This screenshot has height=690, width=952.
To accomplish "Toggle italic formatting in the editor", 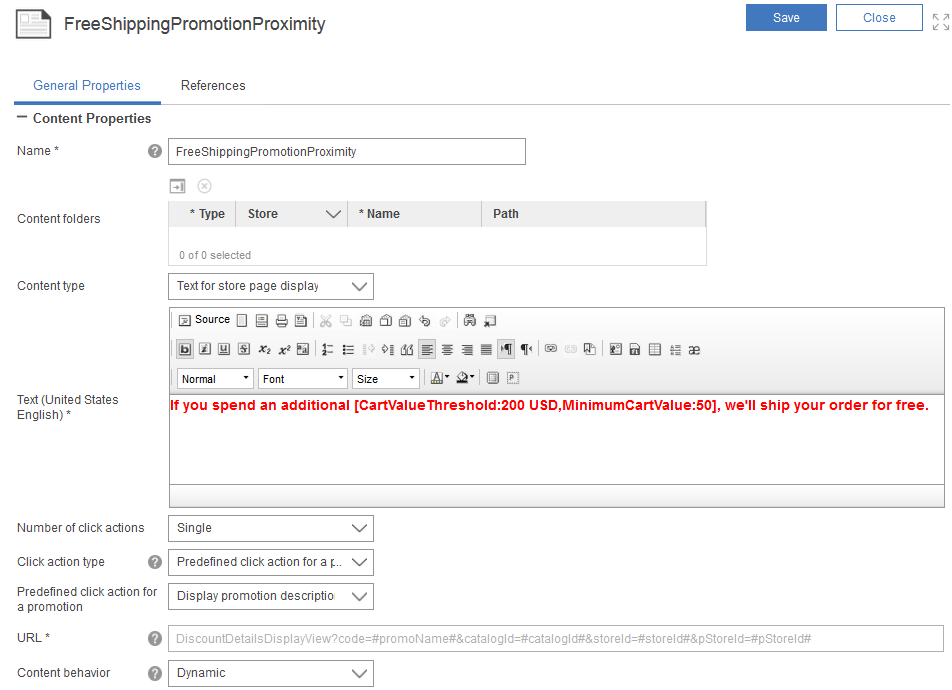I will coord(204,349).
